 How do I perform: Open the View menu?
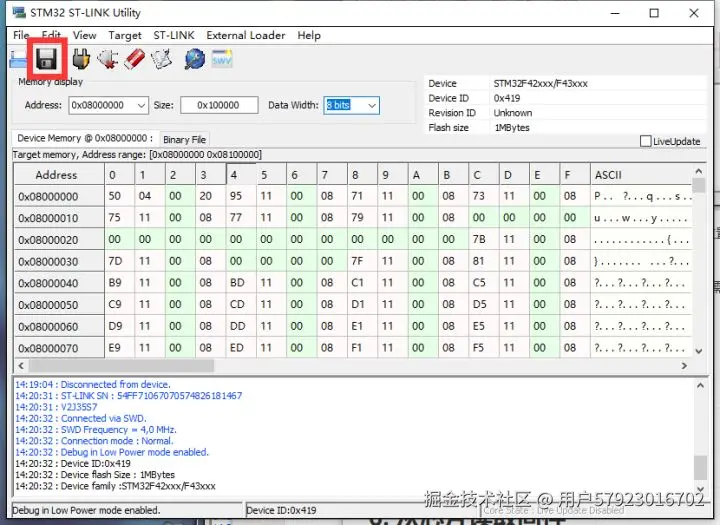[84, 35]
